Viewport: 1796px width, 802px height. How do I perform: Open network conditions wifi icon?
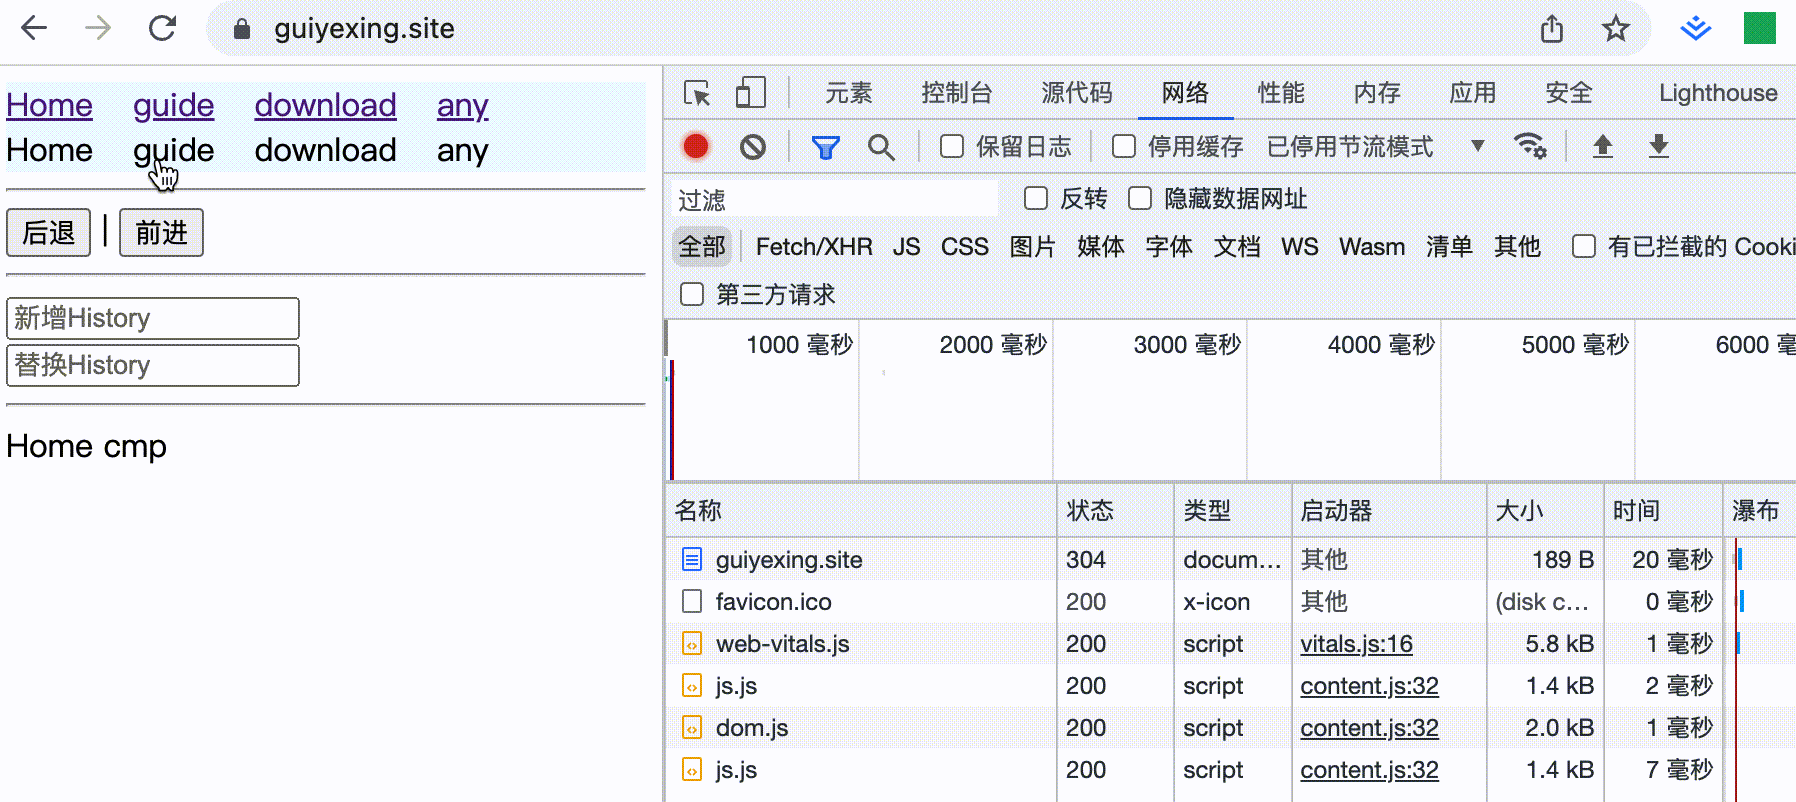[1530, 146]
